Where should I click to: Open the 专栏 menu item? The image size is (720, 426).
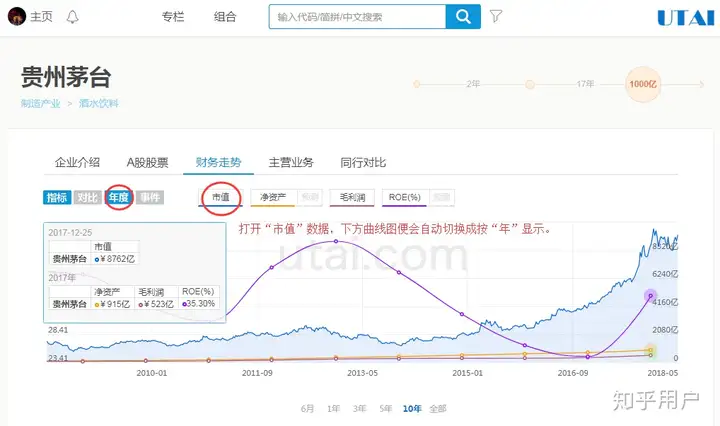173,17
